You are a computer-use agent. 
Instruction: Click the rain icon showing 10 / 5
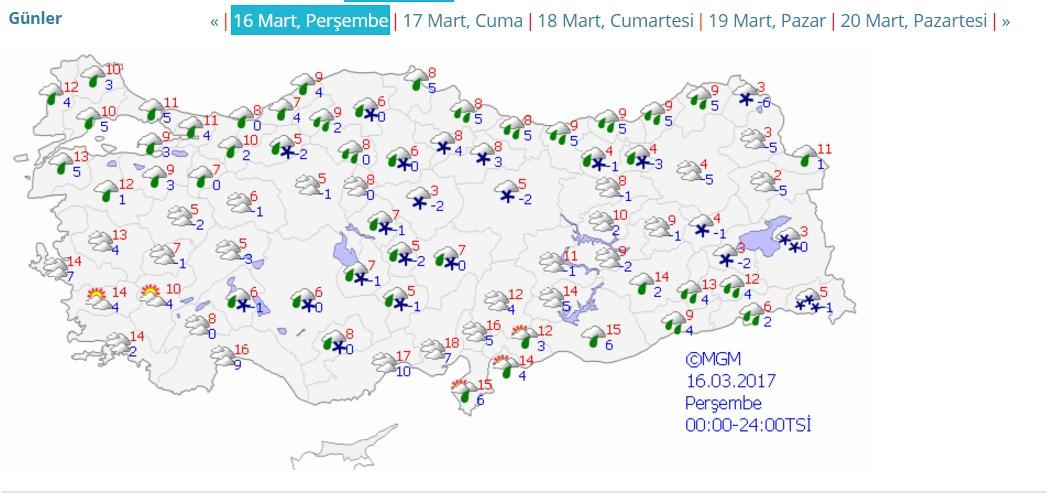coord(89,118)
